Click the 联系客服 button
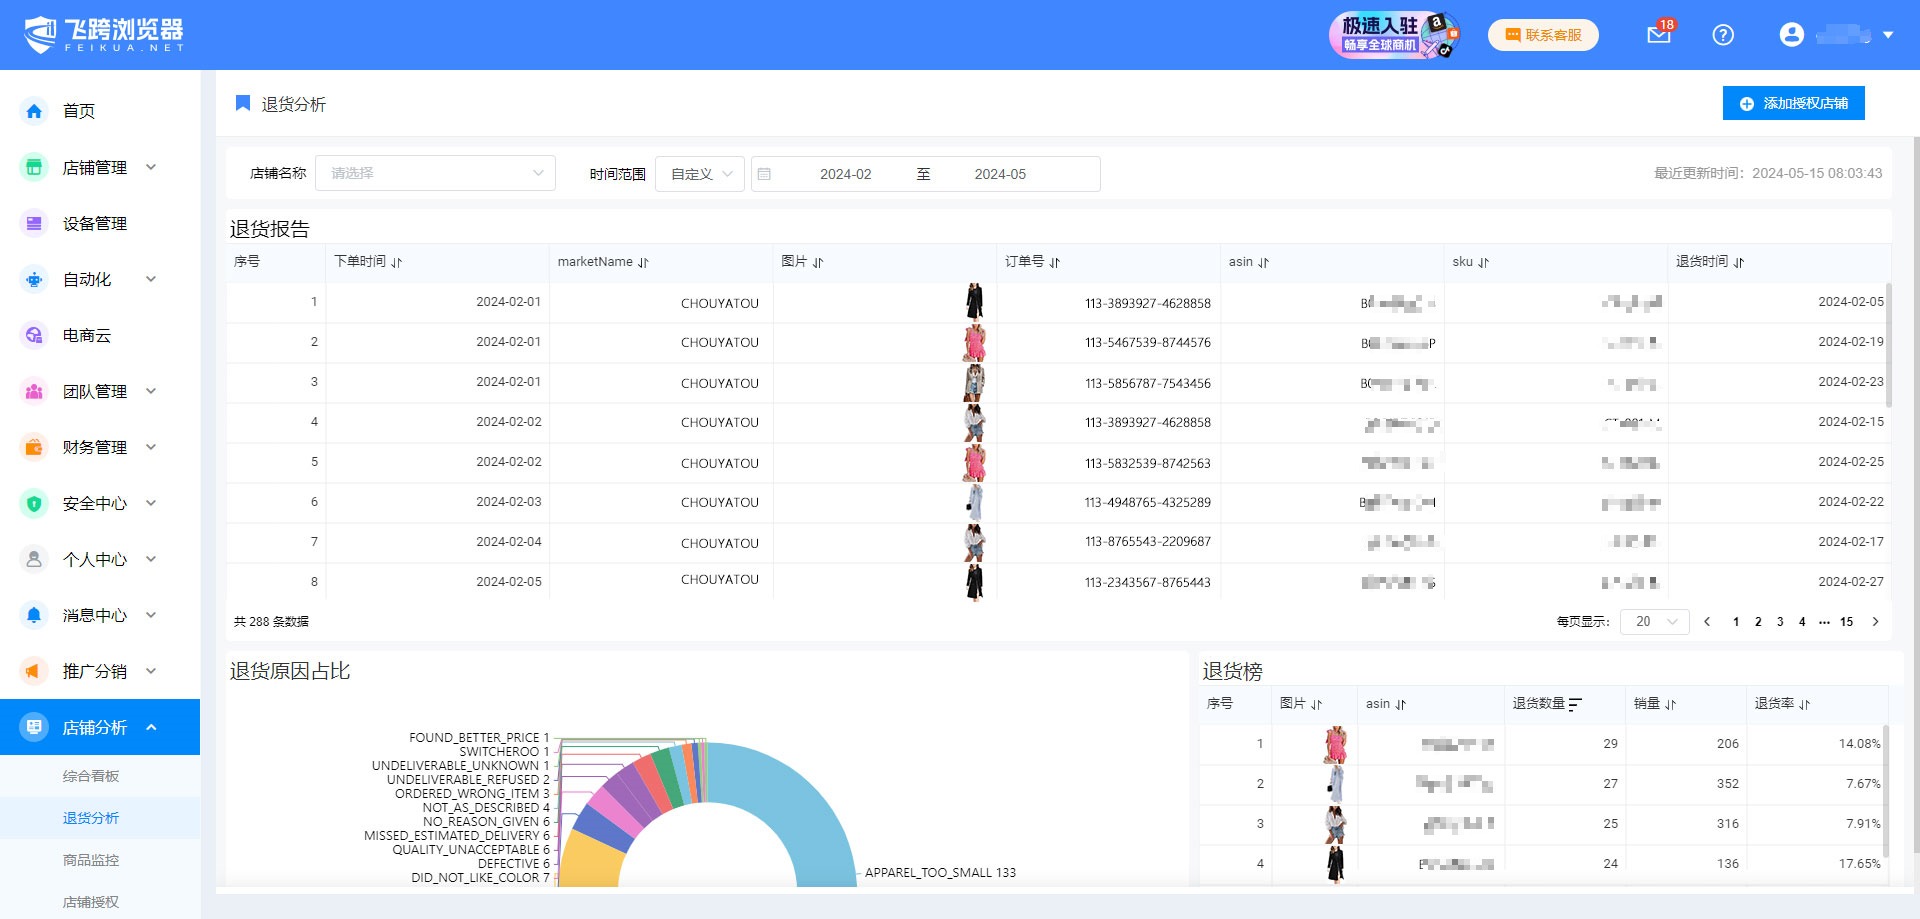The width and height of the screenshot is (1920, 919). click(x=1543, y=35)
